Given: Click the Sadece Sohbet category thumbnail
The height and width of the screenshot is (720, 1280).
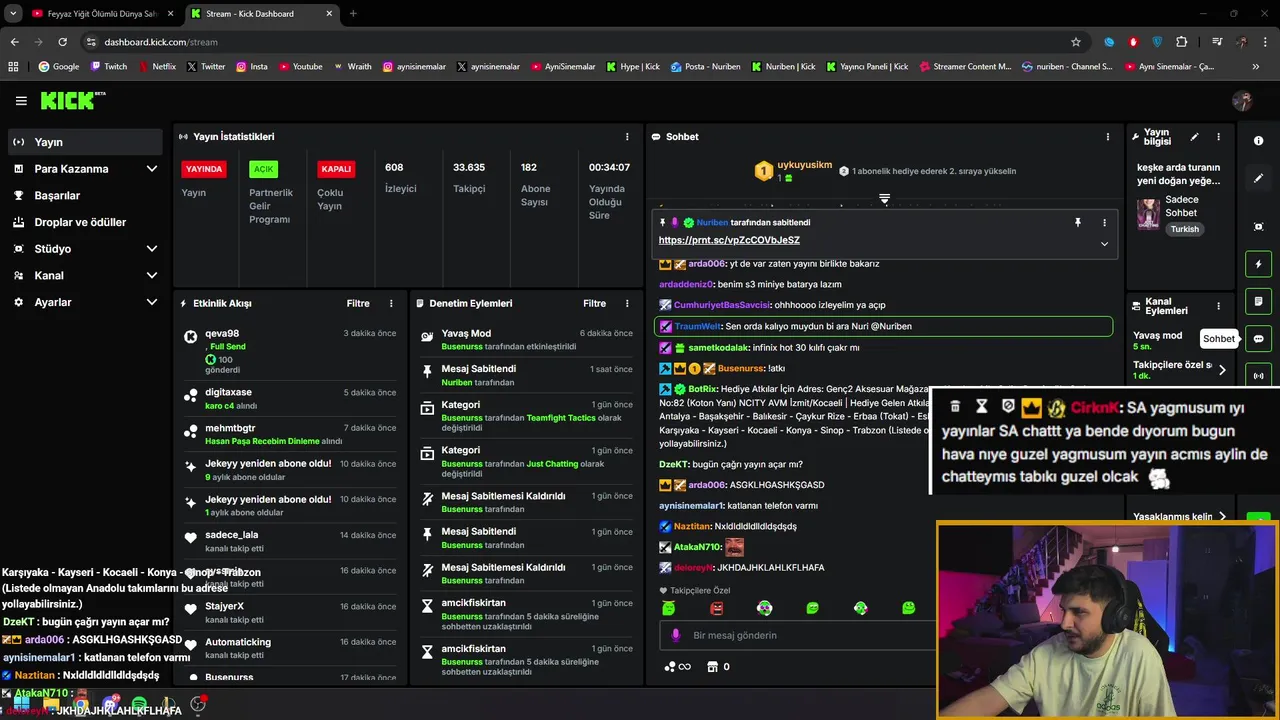Looking at the screenshot, I should 1148,214.
